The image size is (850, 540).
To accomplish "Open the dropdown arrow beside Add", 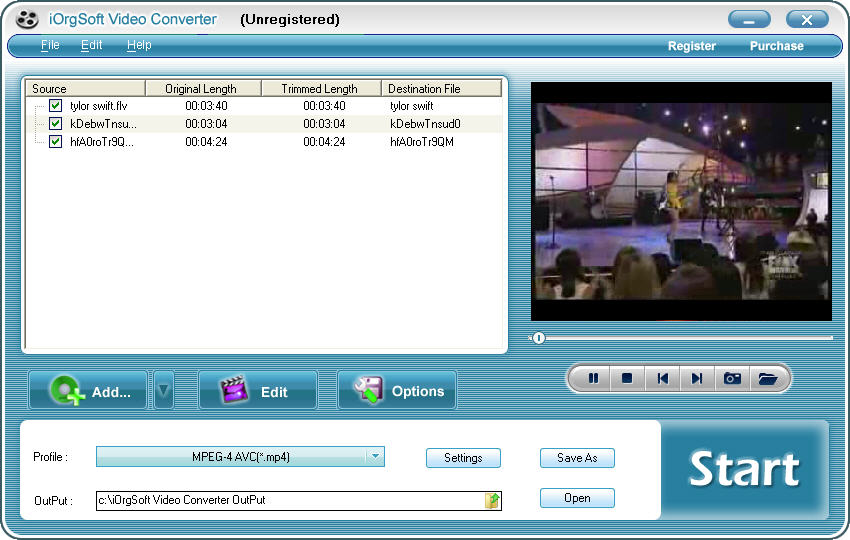I will pos(163,391).
